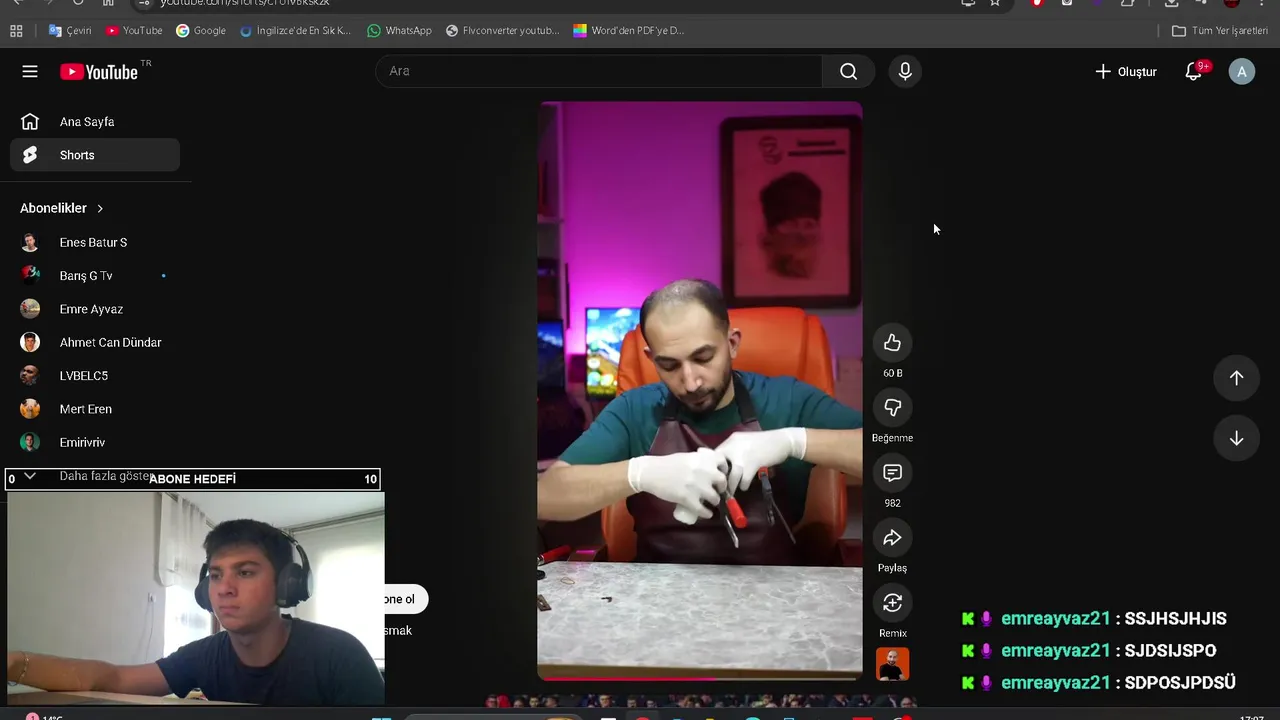The height and width of the screenshot is (720, 1280).
Task: Bookmark this page with star icon
Action: point(995,3)
